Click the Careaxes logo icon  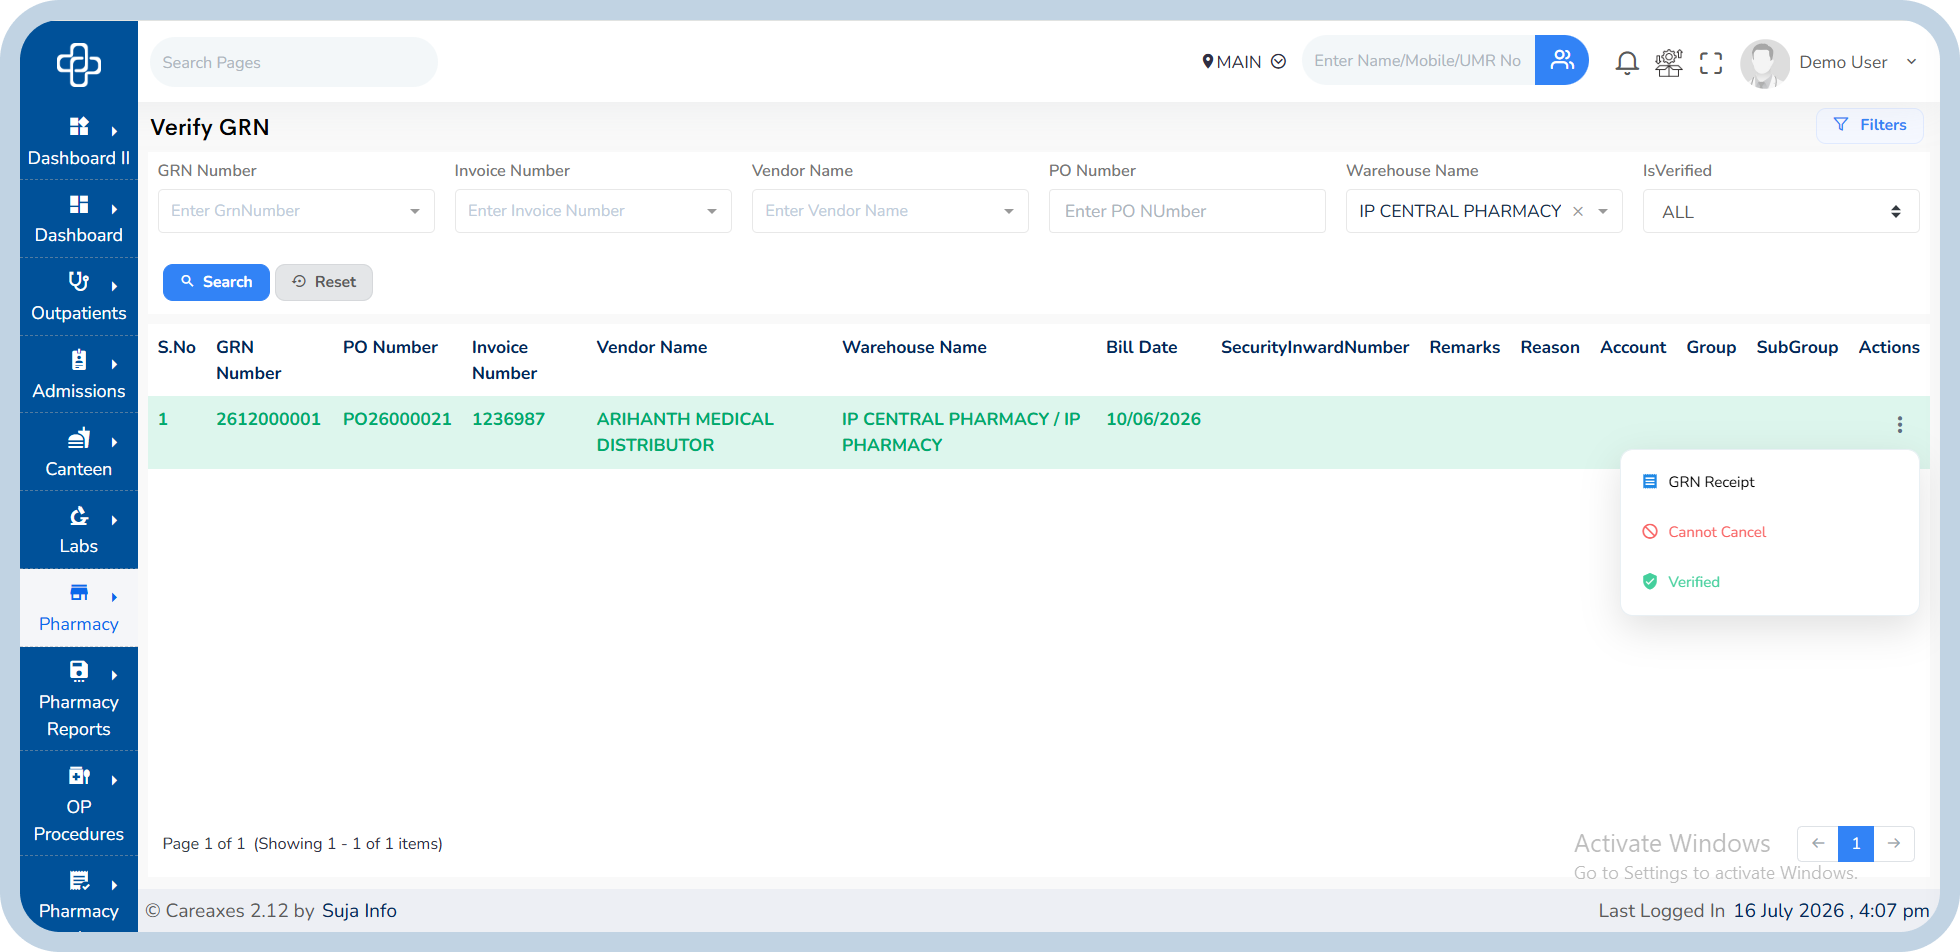(79, 64)
